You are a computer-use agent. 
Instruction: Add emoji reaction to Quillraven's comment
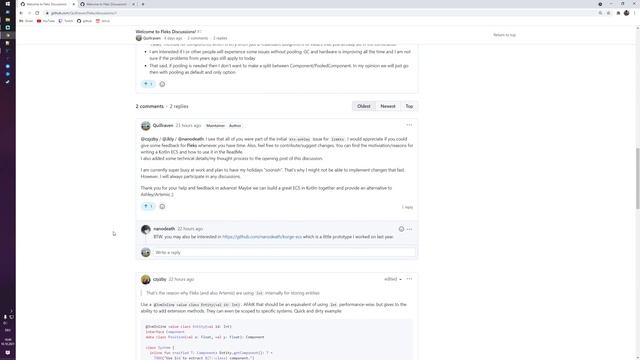coord(162,207)
